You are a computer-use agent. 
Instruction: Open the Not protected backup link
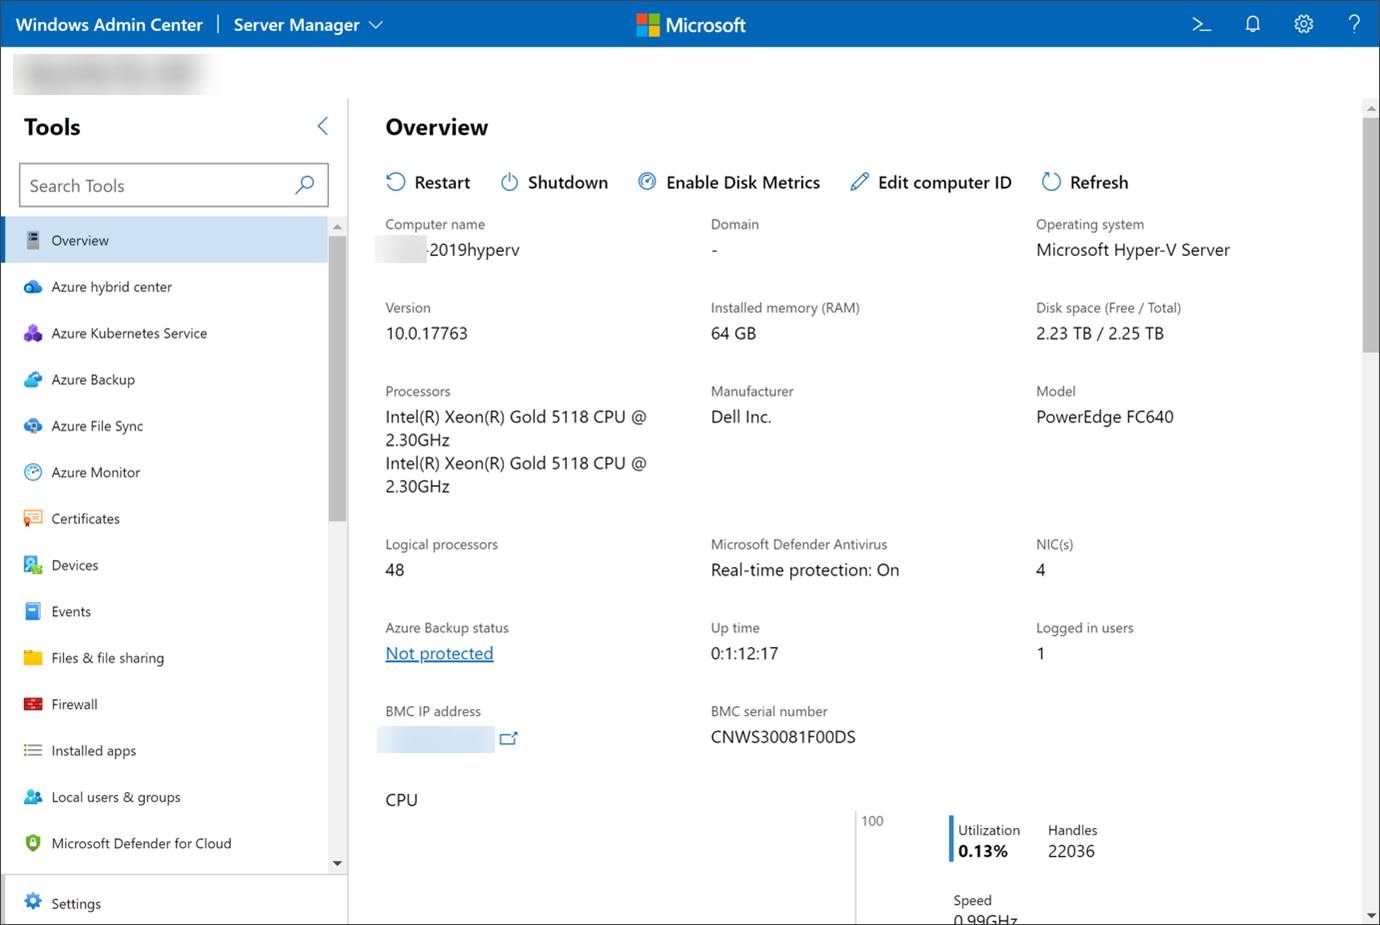[439, 653]
